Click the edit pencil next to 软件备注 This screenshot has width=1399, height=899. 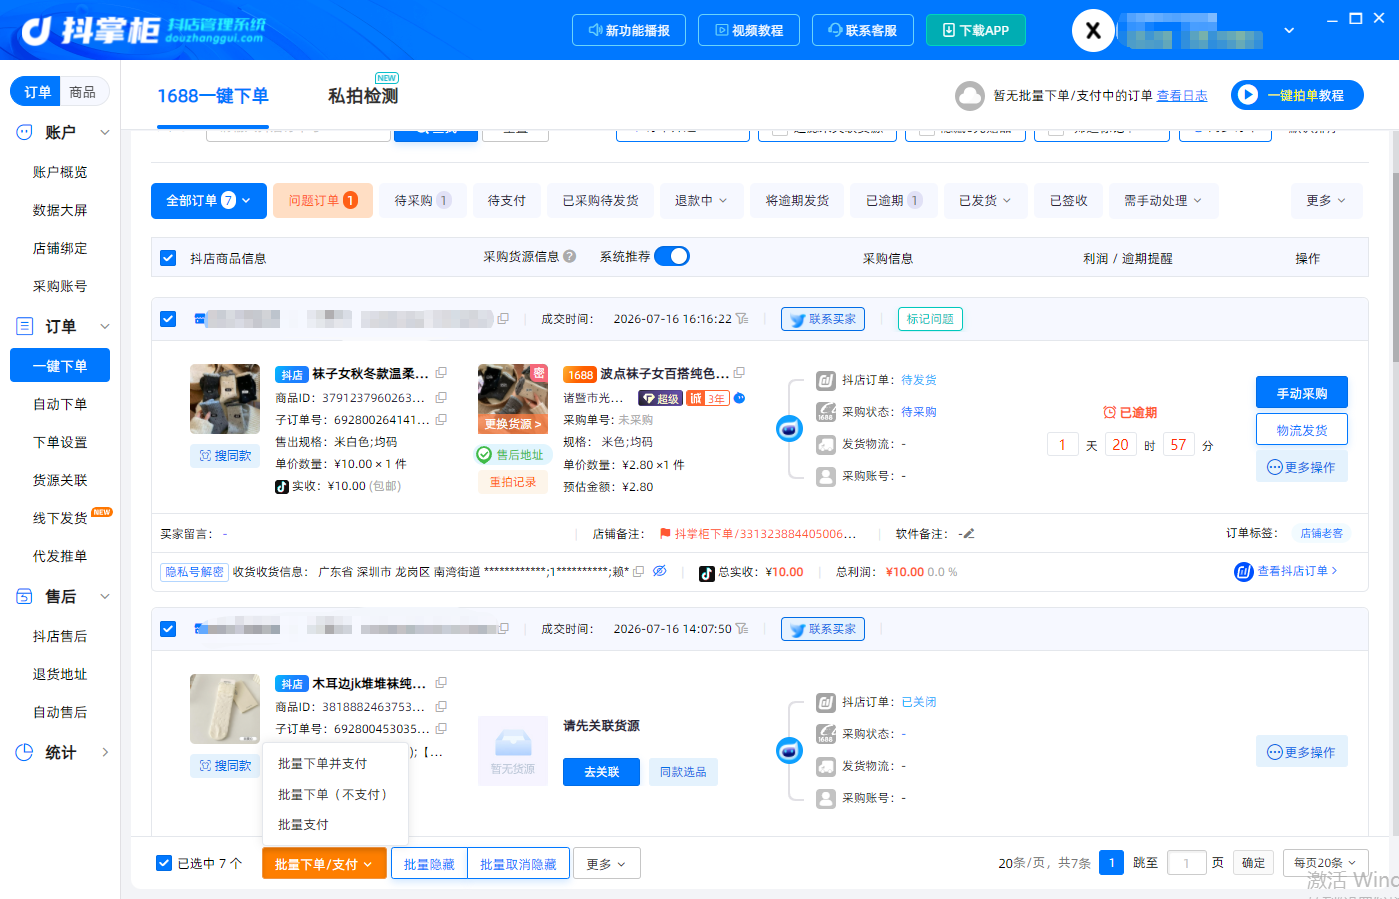968,534
